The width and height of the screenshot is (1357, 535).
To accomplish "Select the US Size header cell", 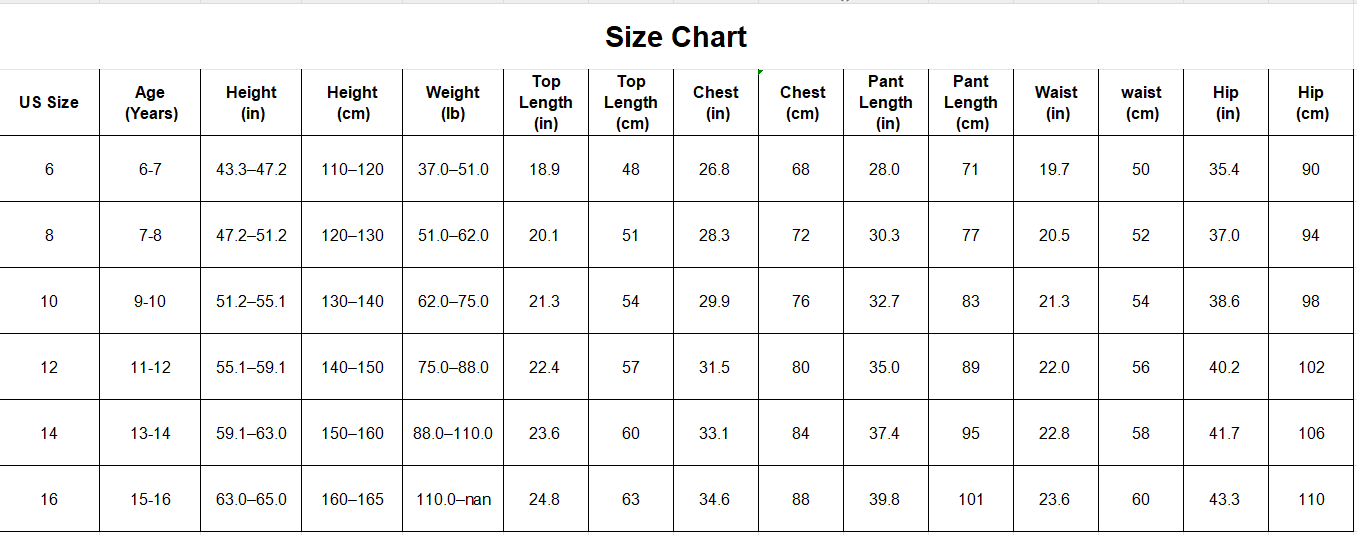I will point(49,102).
